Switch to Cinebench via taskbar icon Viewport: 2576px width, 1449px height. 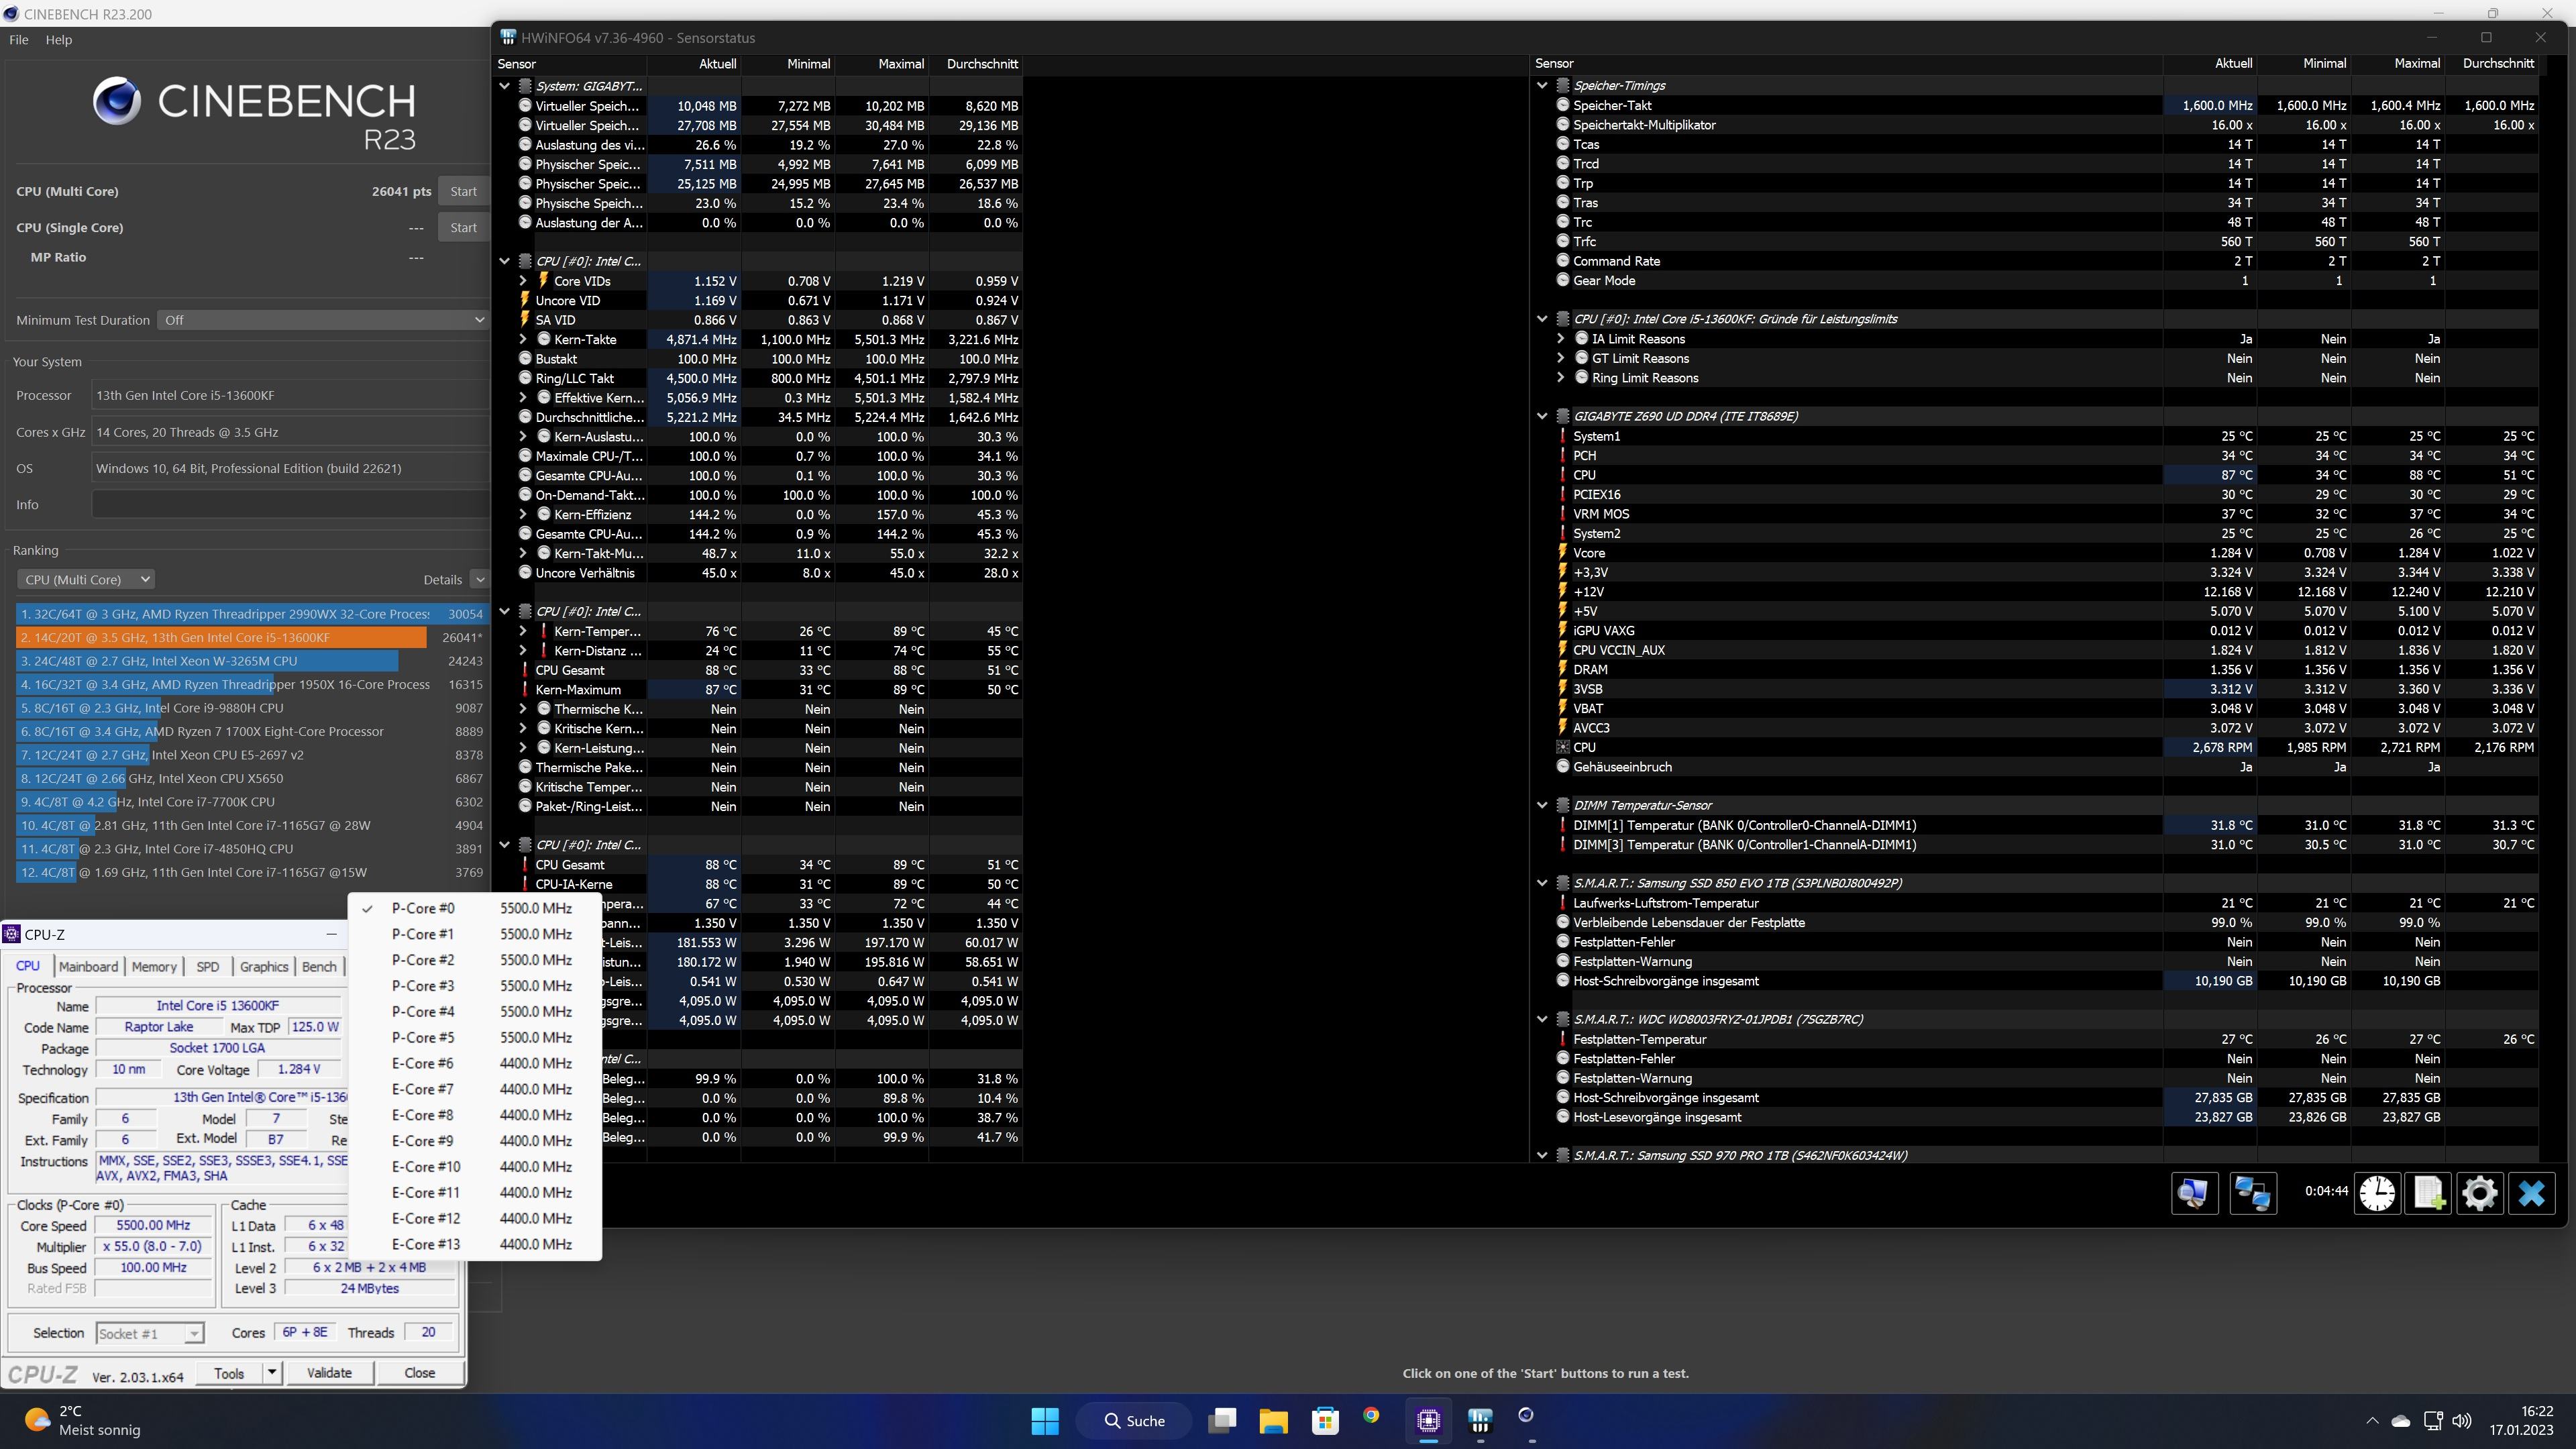1526,1416
